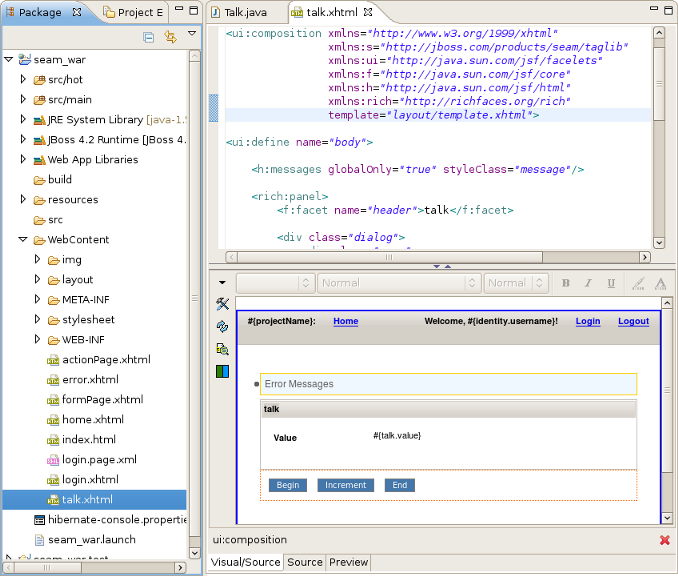The width and height of the screenshot is (678, 576).
Task: Open the visual editor preferences tools icon
Action: (x=223, y=304)
